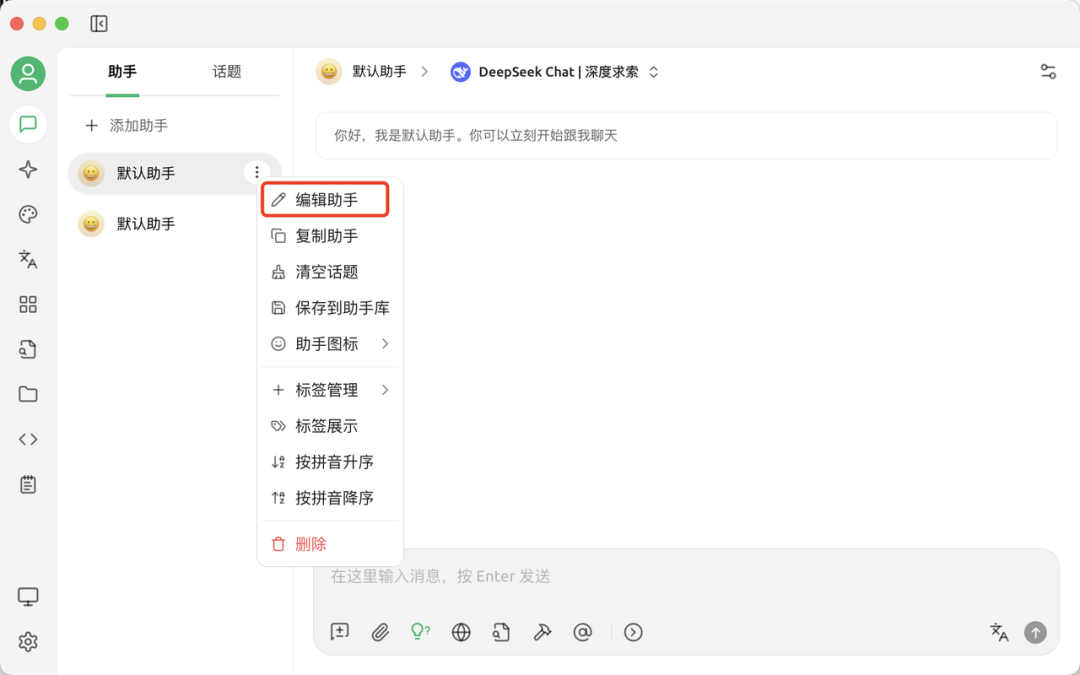Open the painting palette feature from sidebar
1080x675 pixels.
pos(28,214)
